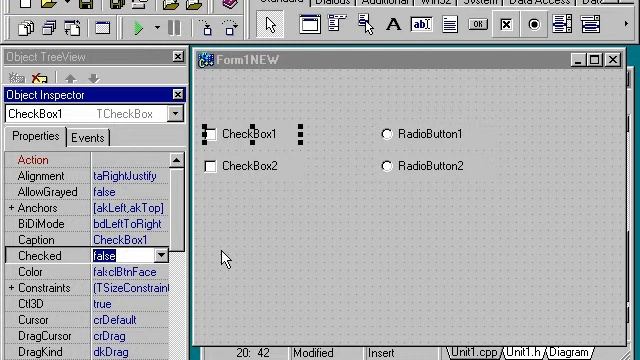Click the View Unit toolbar icon
Screen dimensions: 640x360
tap(27, 28)
